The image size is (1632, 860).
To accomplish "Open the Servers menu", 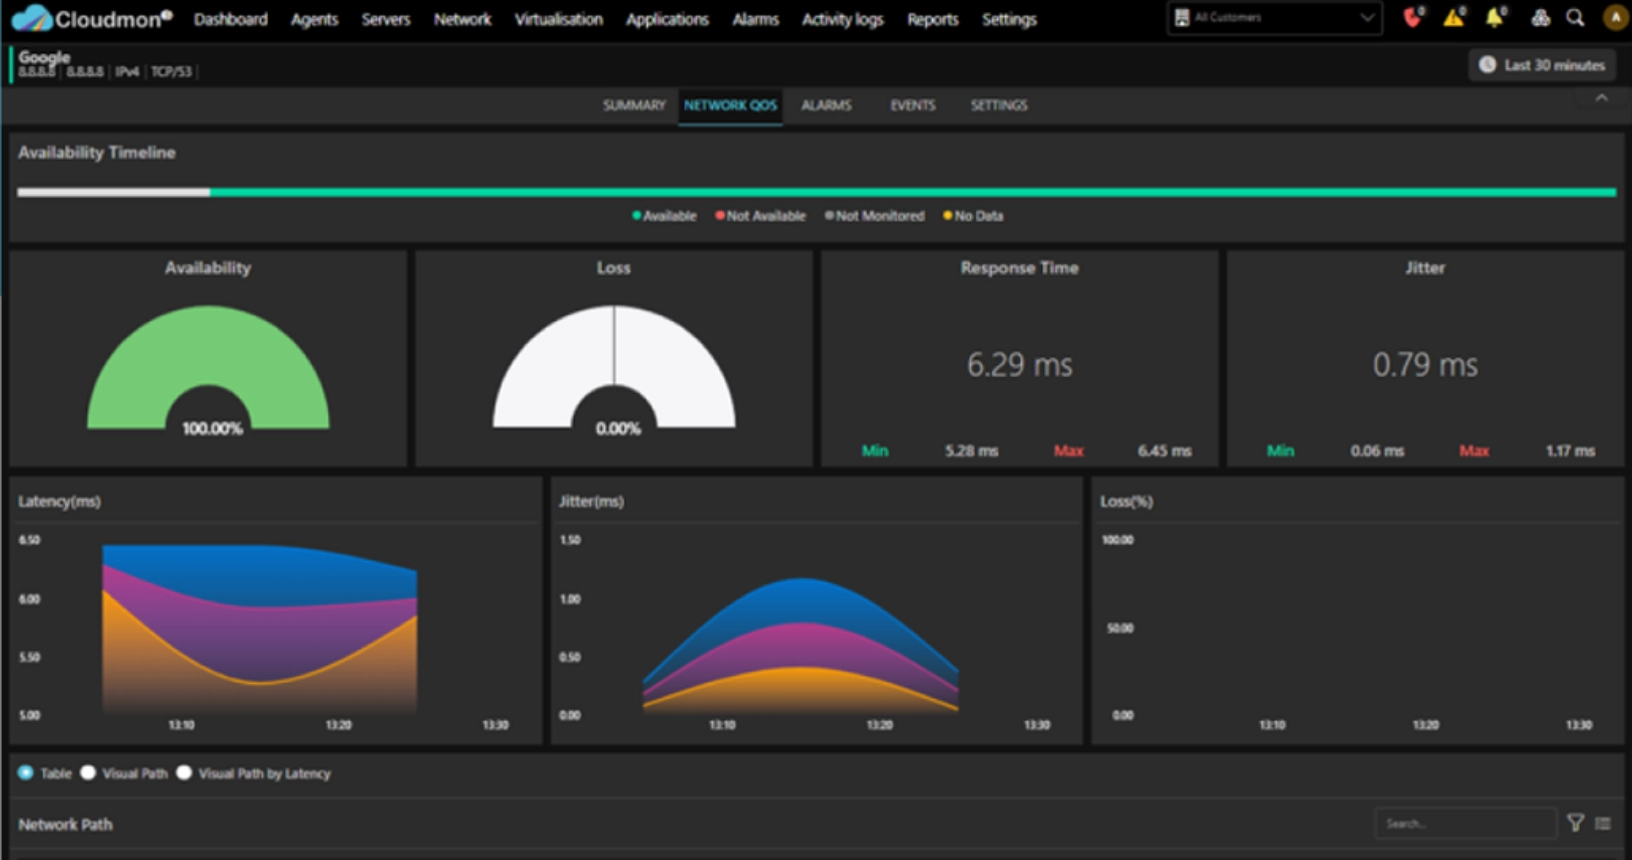I will (386, 19).
